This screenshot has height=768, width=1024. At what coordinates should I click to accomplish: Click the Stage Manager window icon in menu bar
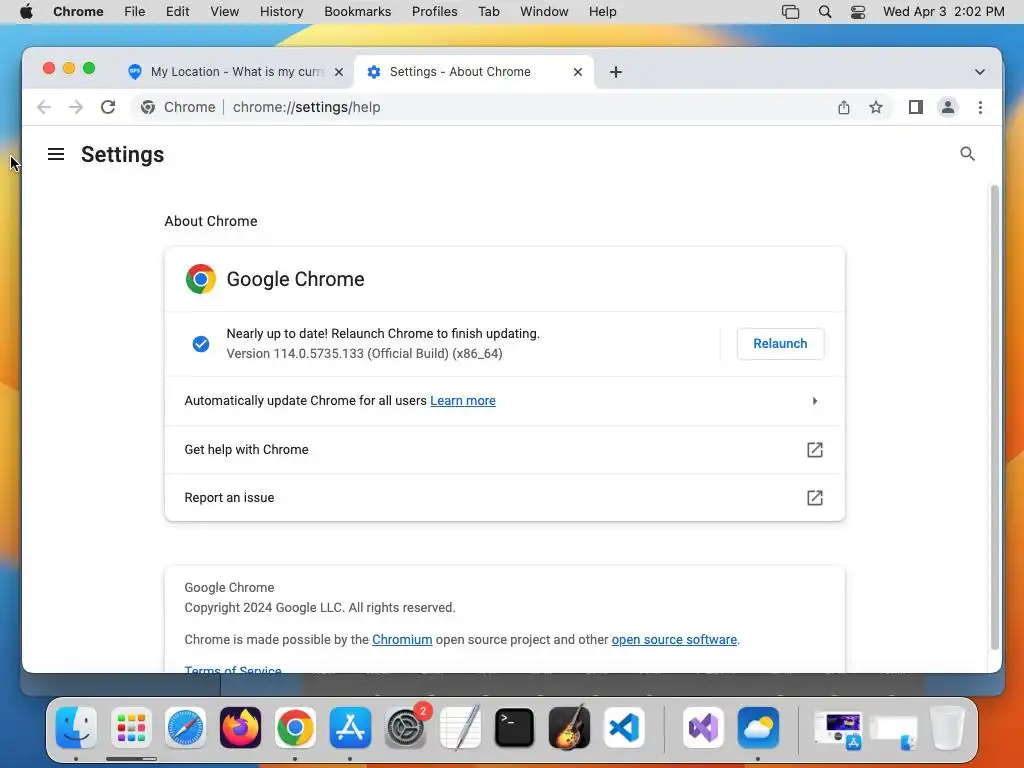pos(790,12)
